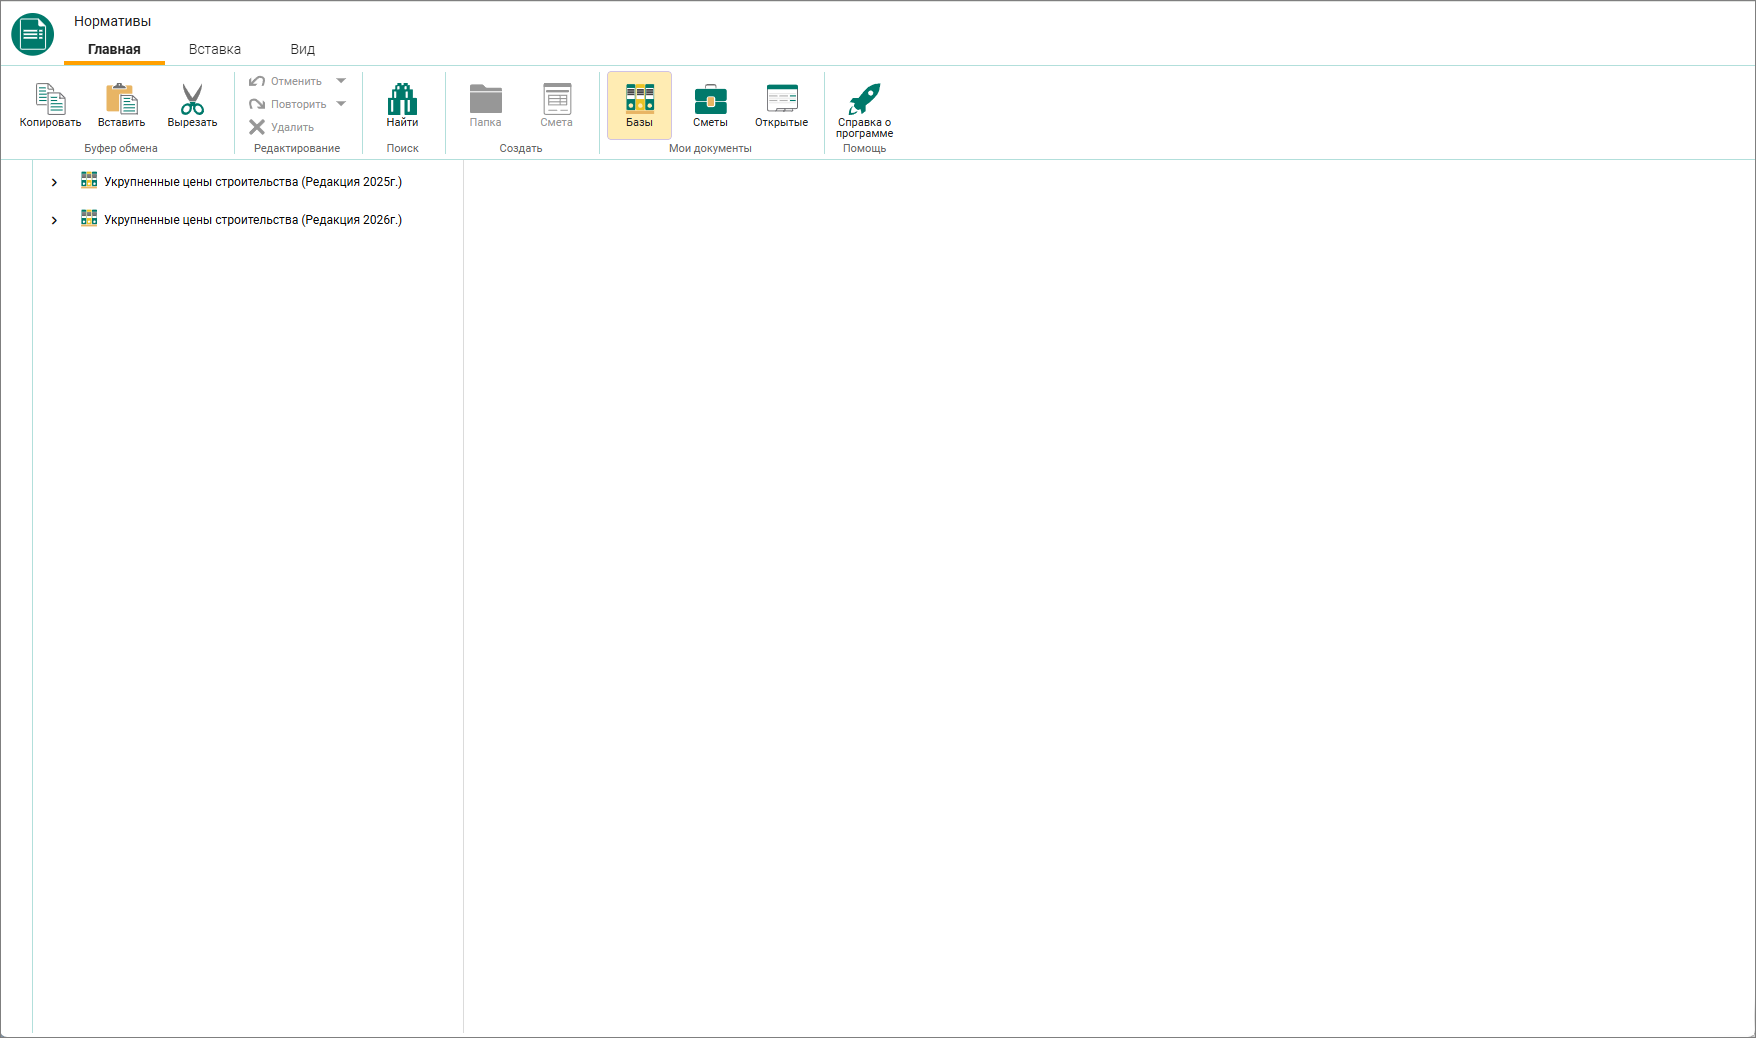The width and height of the screenshot is (1756, 1038).
Task: Open the application menu round logo
Action: [33, 34]
